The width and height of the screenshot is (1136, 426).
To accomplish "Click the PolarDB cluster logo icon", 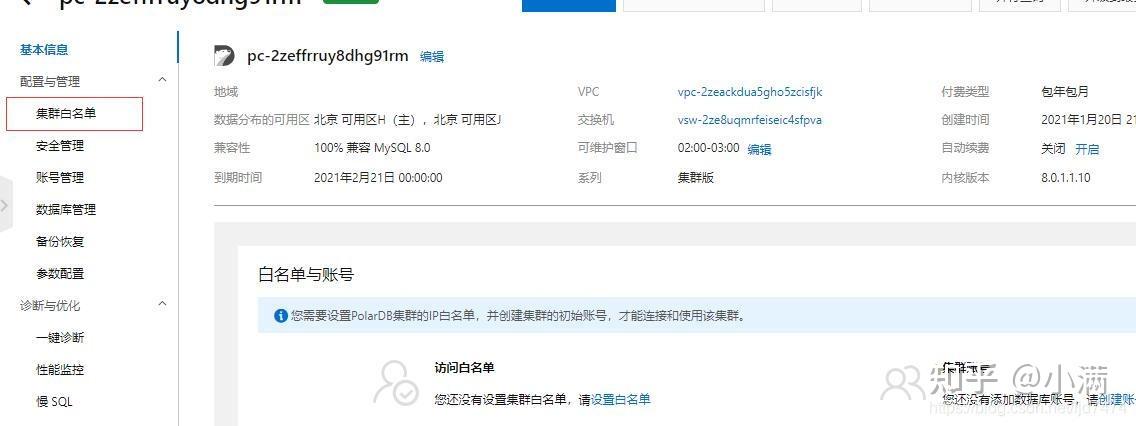I will click(225, 56).
